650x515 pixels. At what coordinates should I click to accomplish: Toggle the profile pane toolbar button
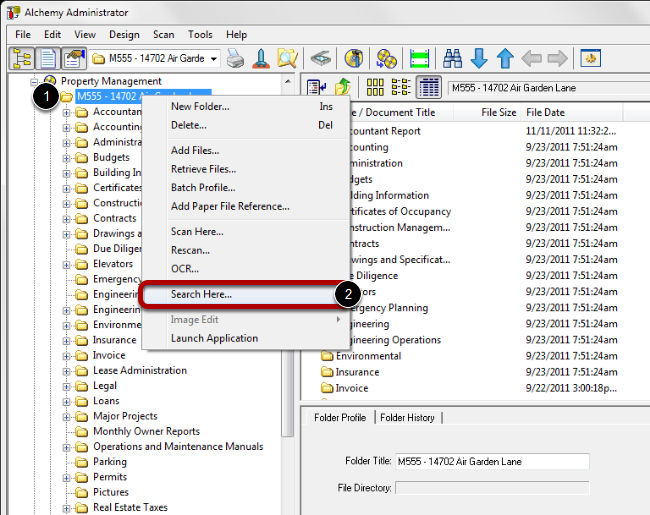point(74,58)
